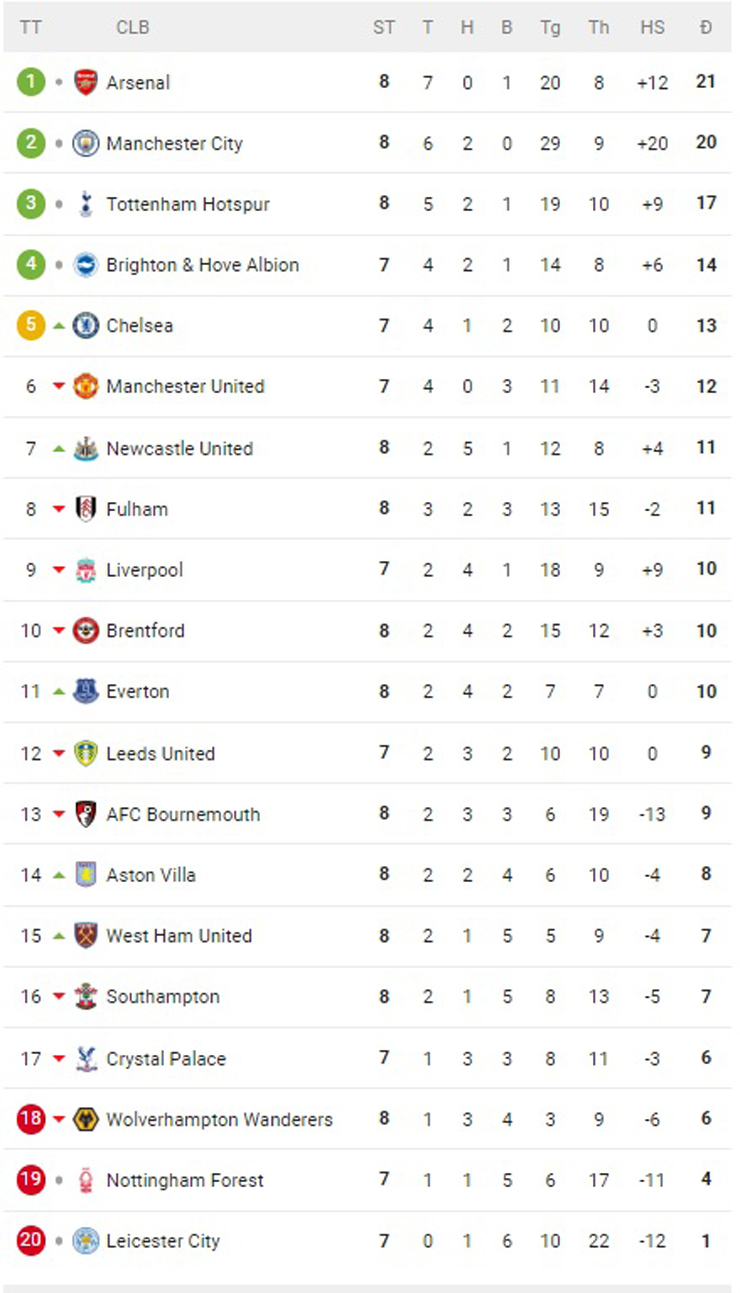This screenshot has width=740, height=1293.
Task: Click the Chelsea club crest
Action: click(x=86, y=325)
